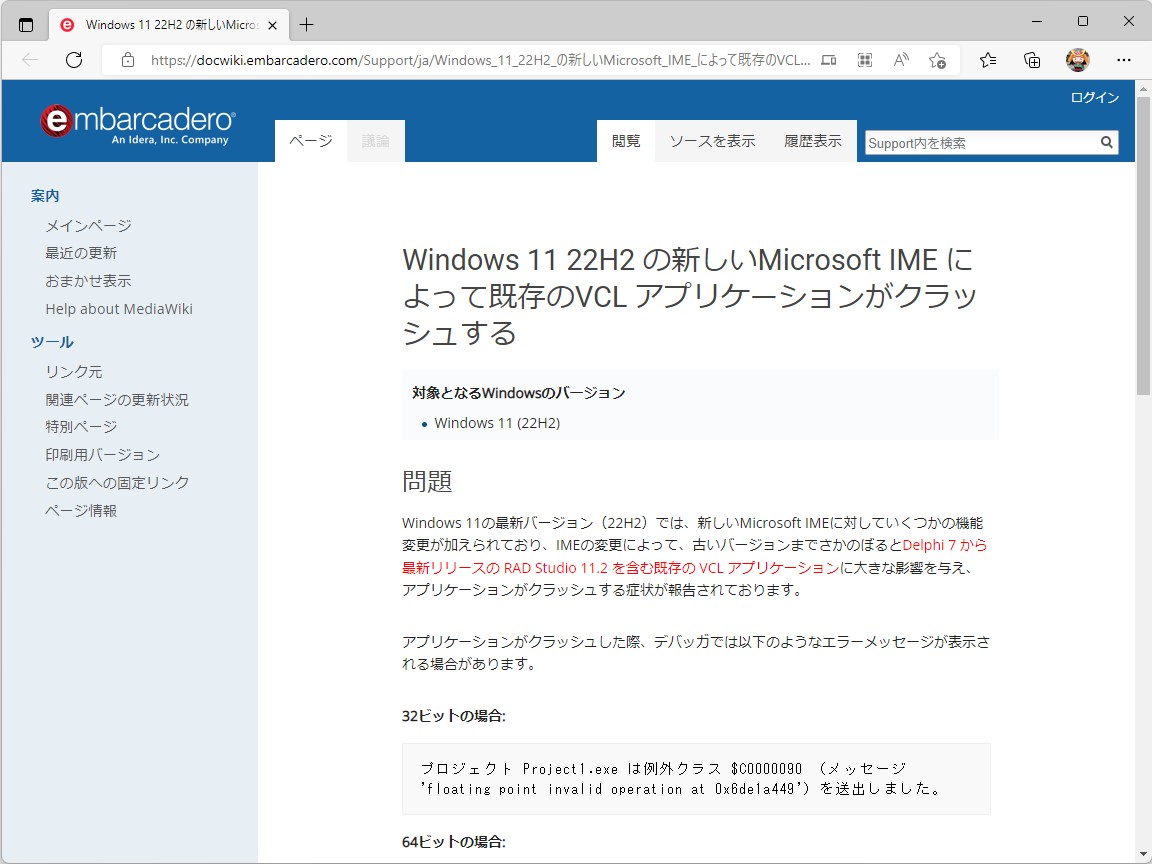Open Collections with its toolbar icon

[1032, 60]
